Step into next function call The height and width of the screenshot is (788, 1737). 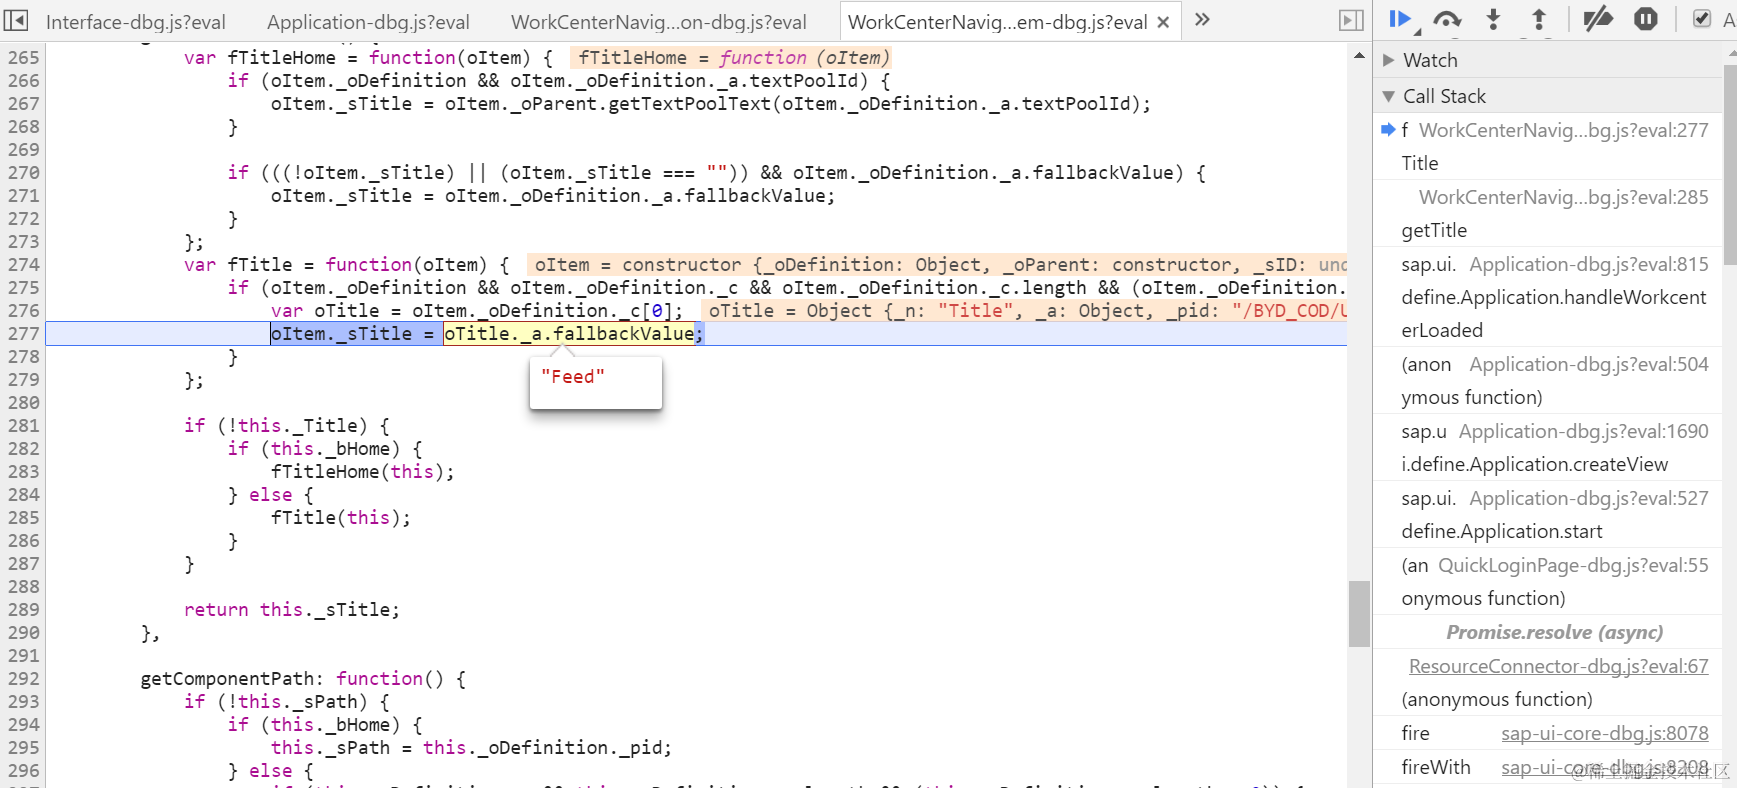click(1493, 19)
